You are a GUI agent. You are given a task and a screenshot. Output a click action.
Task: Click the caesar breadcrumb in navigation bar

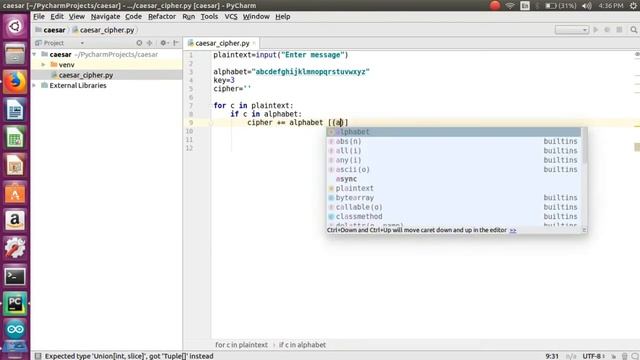click(x=51, y=30)
